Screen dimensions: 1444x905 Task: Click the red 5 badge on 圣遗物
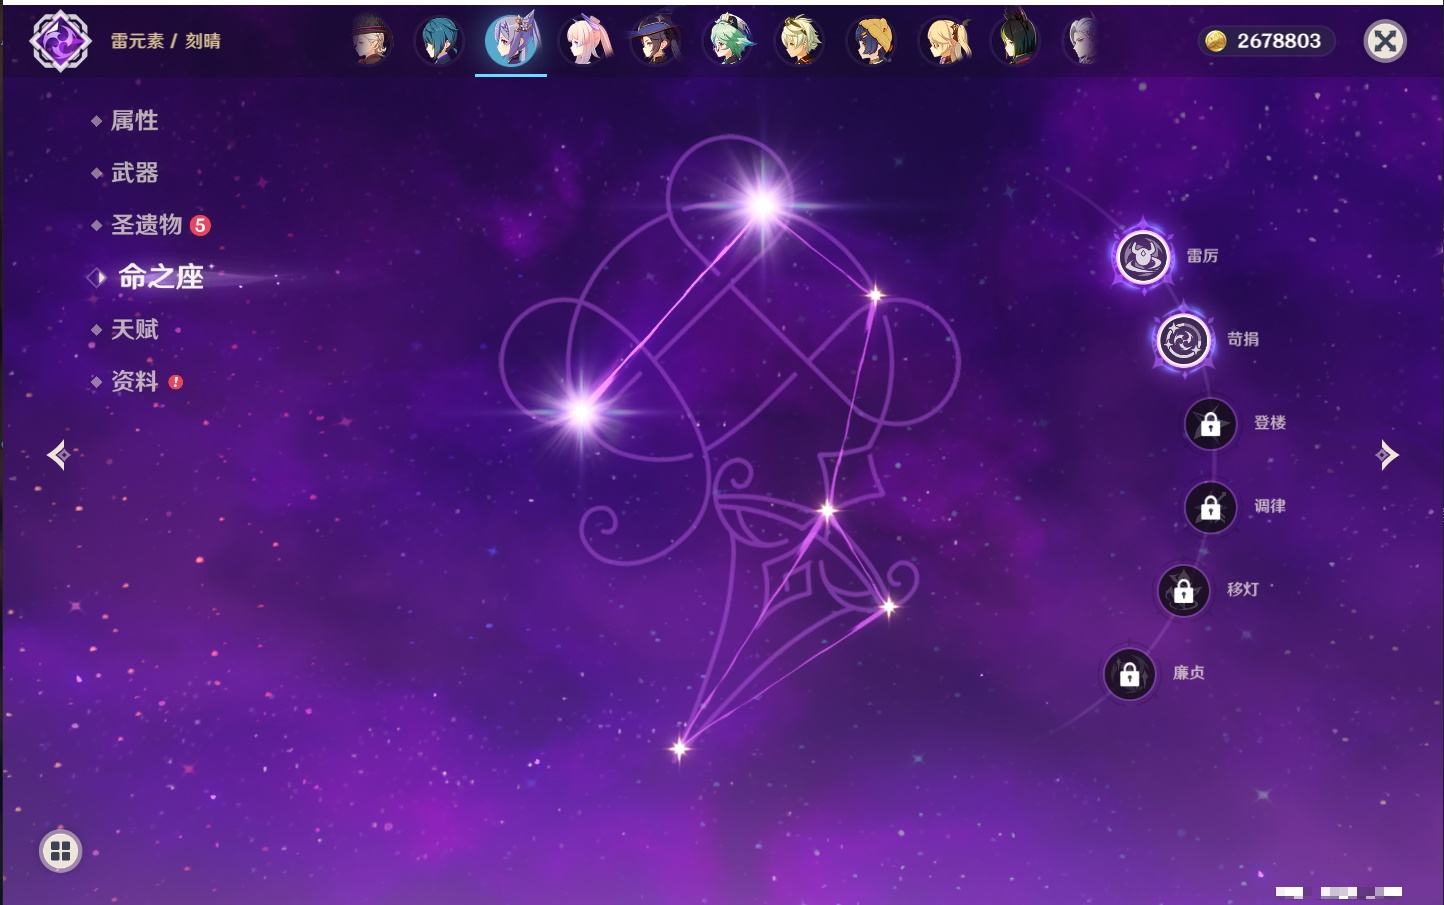[x=200, y=225]
